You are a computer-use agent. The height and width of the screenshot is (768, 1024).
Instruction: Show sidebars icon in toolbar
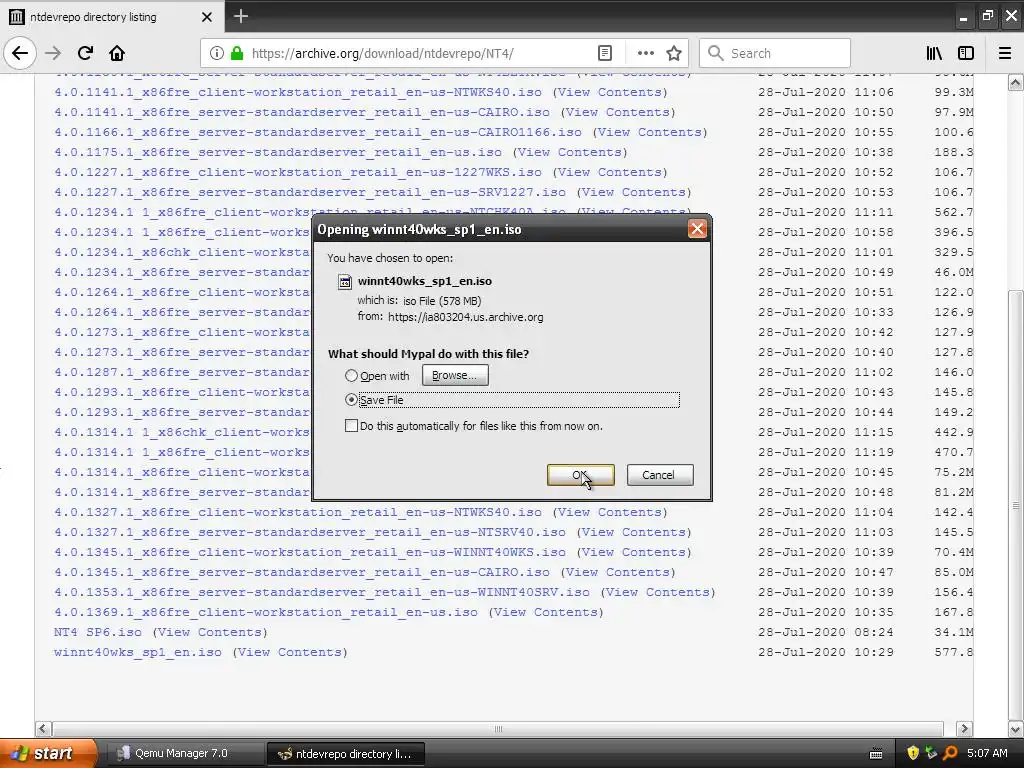[x=966, y=53]
